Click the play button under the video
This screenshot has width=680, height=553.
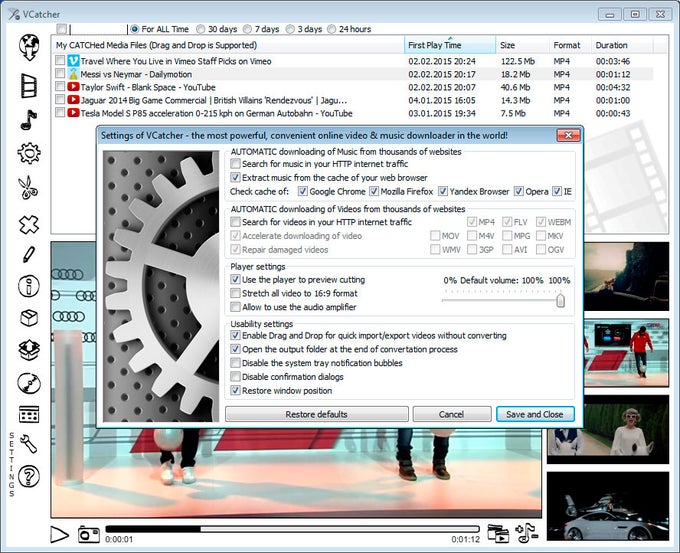click(x=60, y=534)
